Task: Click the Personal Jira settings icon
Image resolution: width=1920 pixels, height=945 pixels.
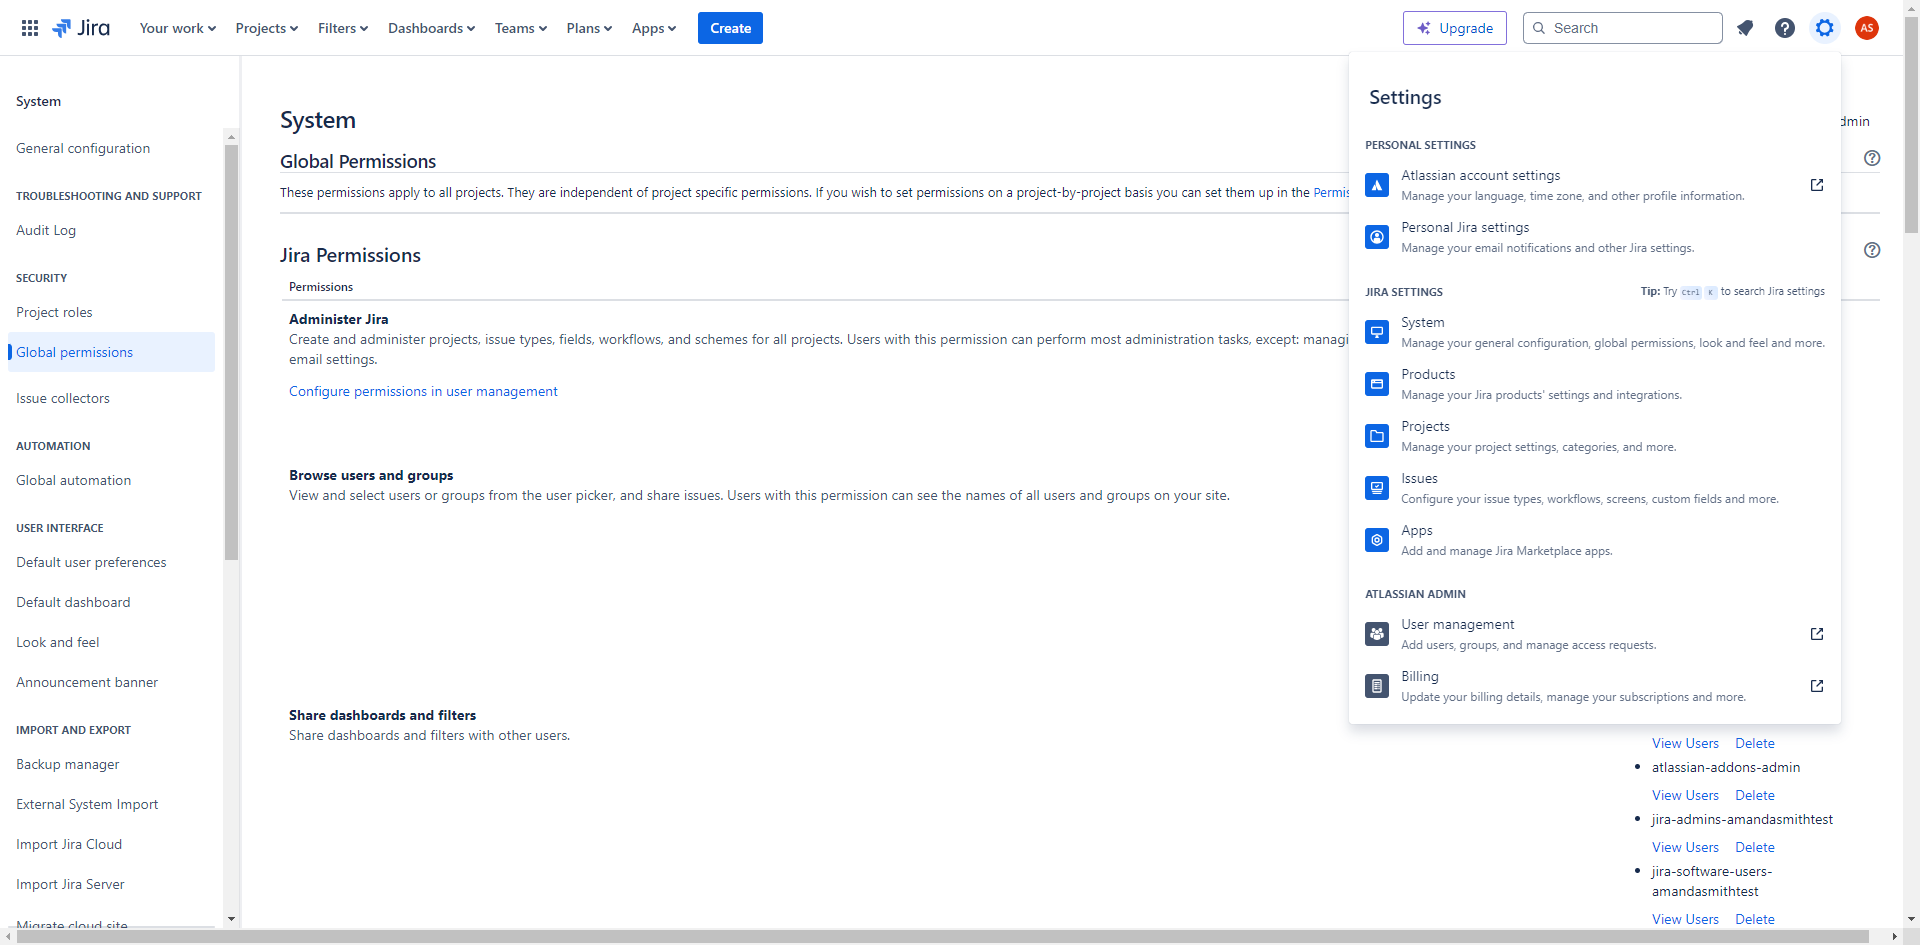Action: point(1377,237)
